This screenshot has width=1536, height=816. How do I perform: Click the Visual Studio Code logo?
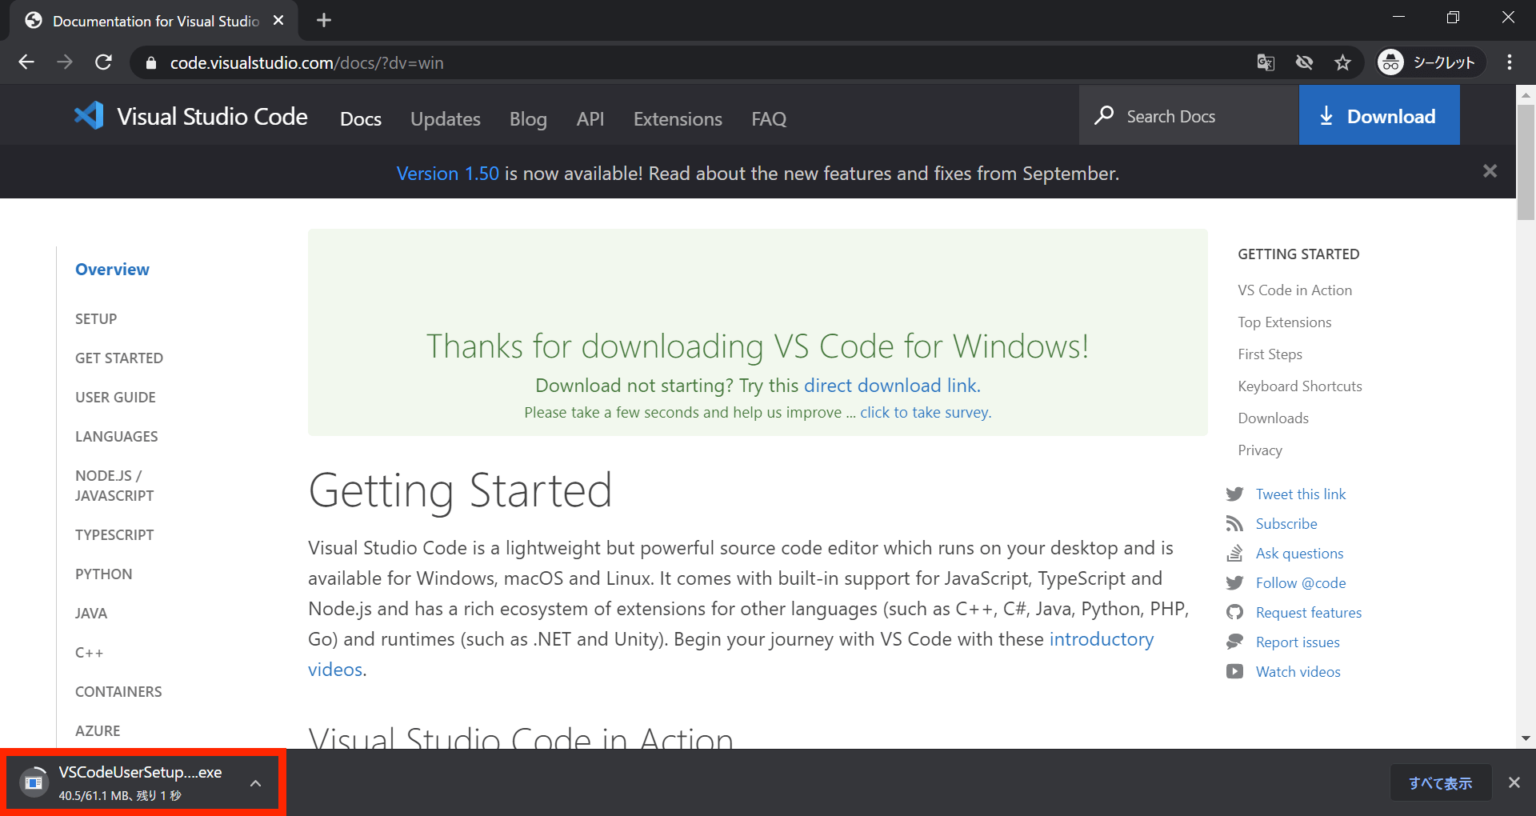tap(89, 115)
